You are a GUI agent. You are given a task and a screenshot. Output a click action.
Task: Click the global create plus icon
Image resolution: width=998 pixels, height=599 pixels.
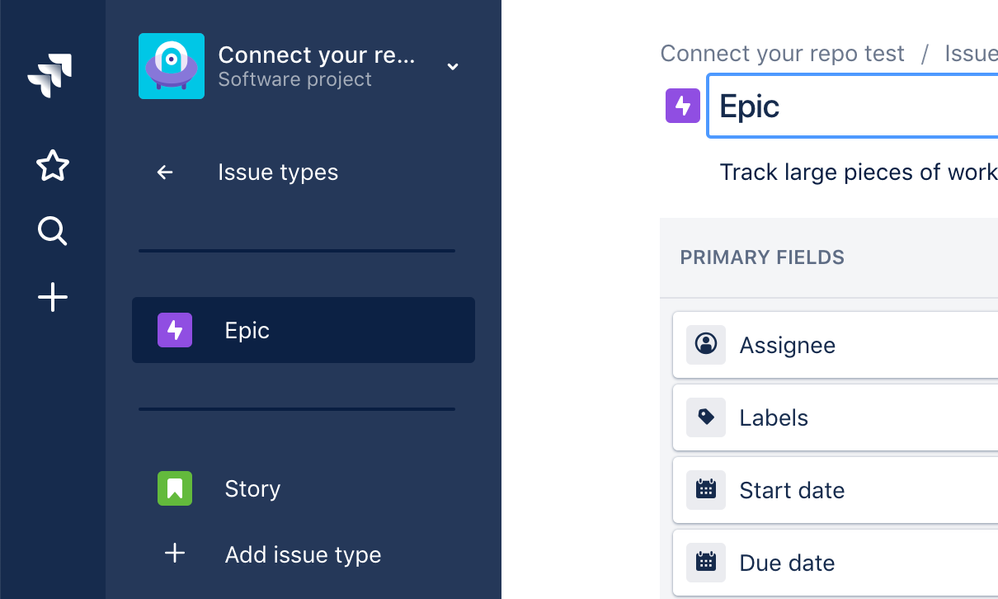point(52,297)
